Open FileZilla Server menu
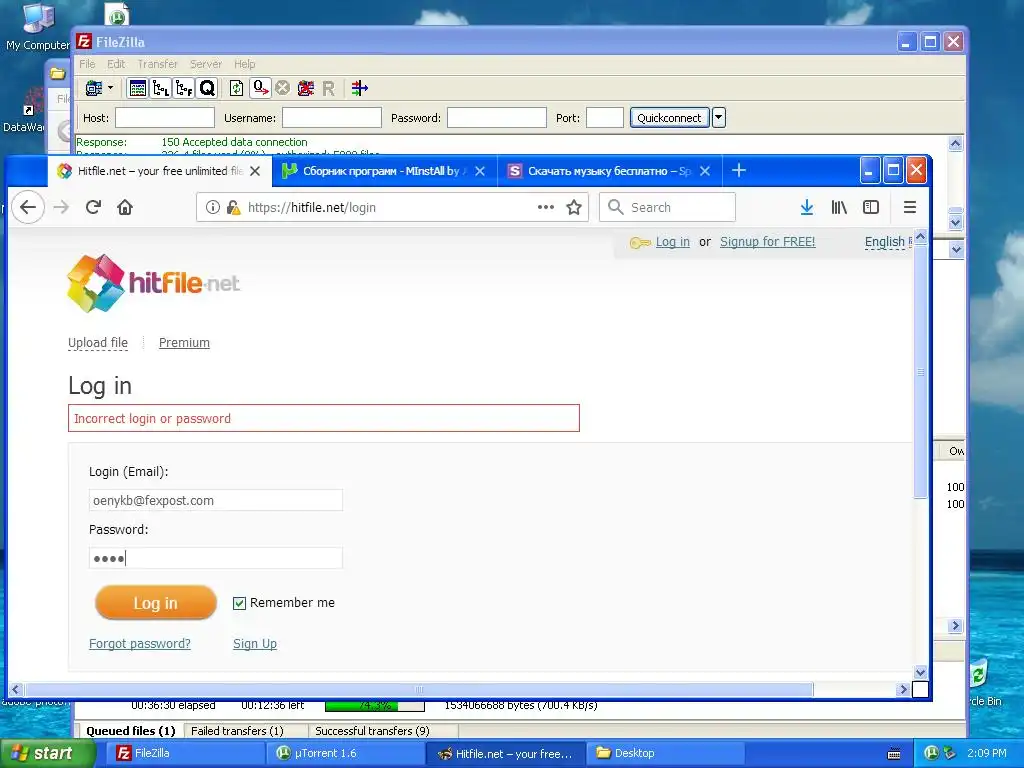The image size is (1024, 768). (206, 64)
